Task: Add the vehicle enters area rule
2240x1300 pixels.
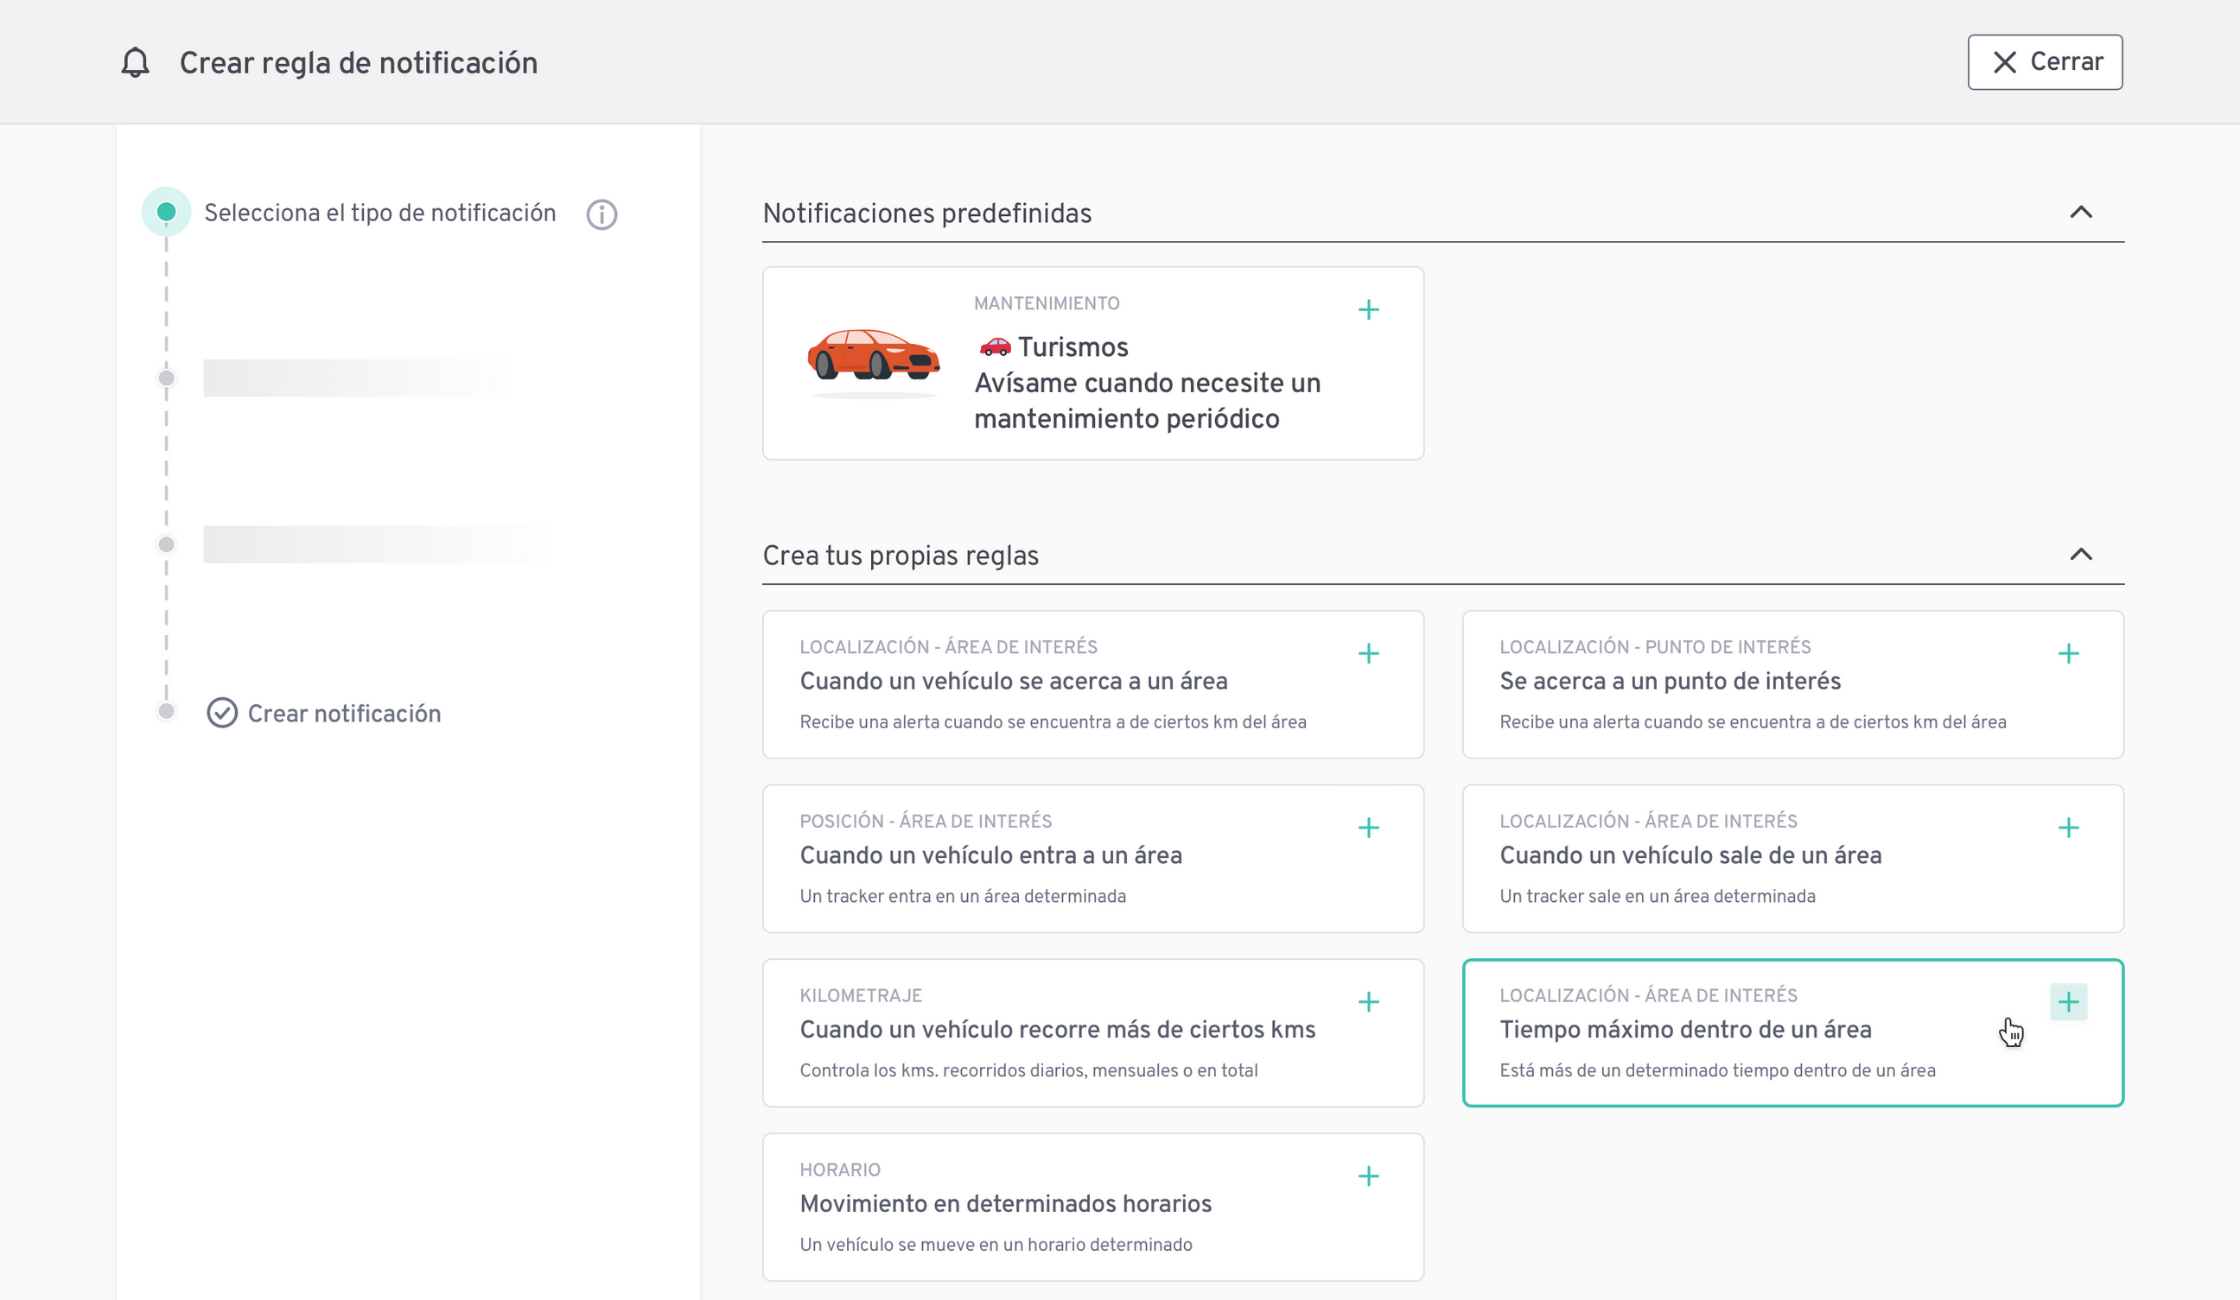Action: pos(1368,828)
